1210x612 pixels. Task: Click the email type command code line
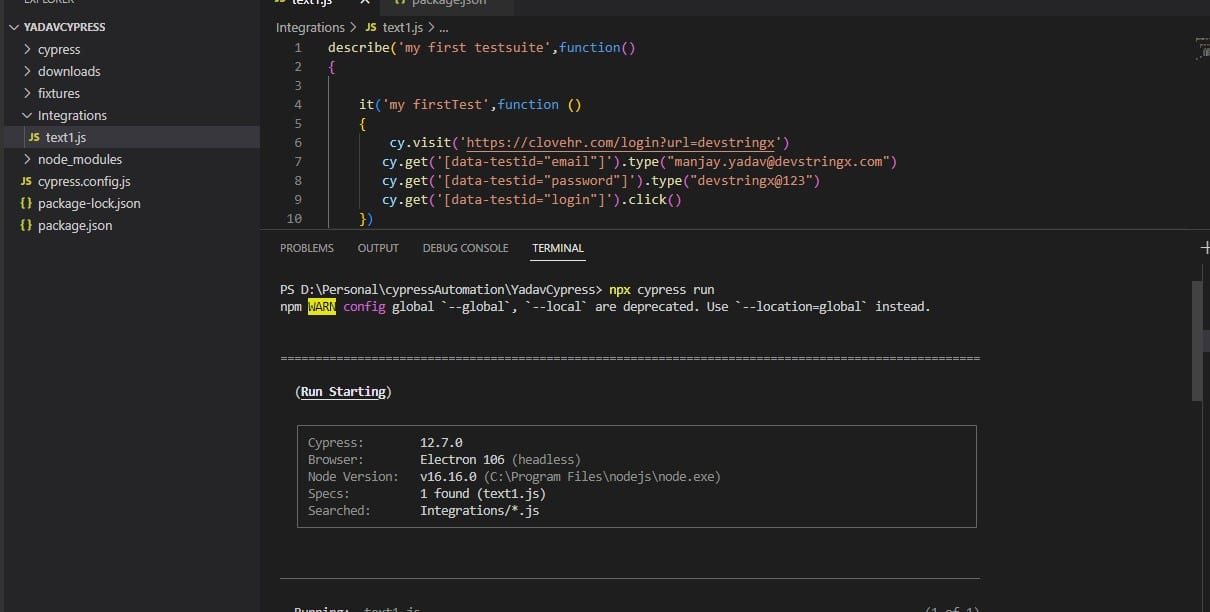click(x=639, y=161)
